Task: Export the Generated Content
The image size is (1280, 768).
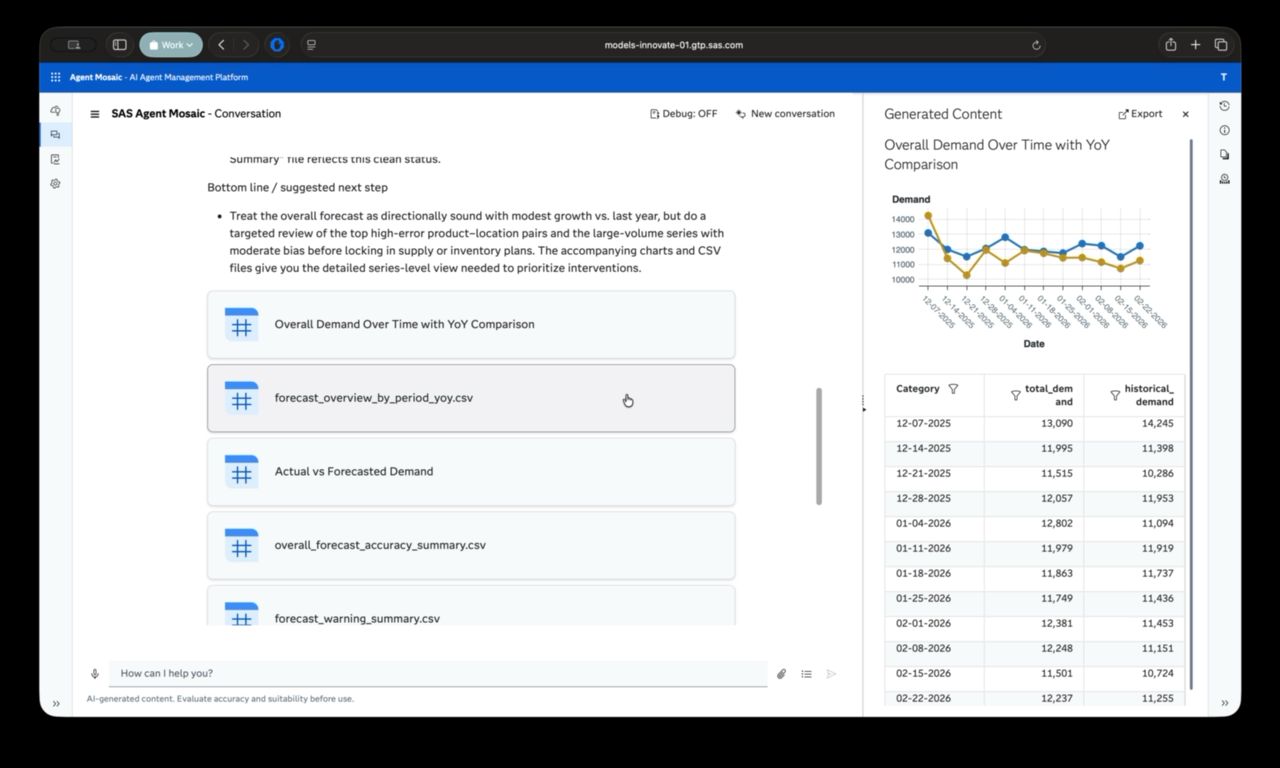Action: pos(1139,113)
